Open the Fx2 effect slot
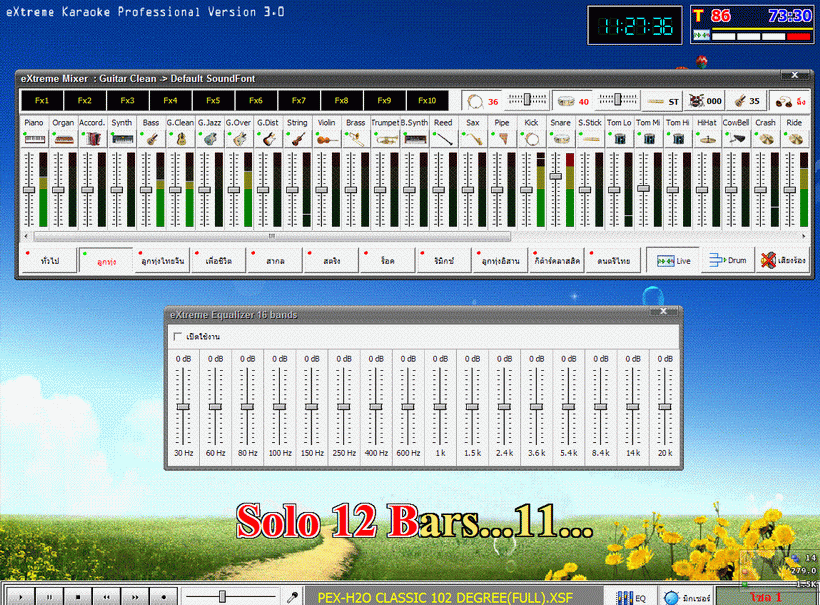820x605 pixels. [85, 100]
